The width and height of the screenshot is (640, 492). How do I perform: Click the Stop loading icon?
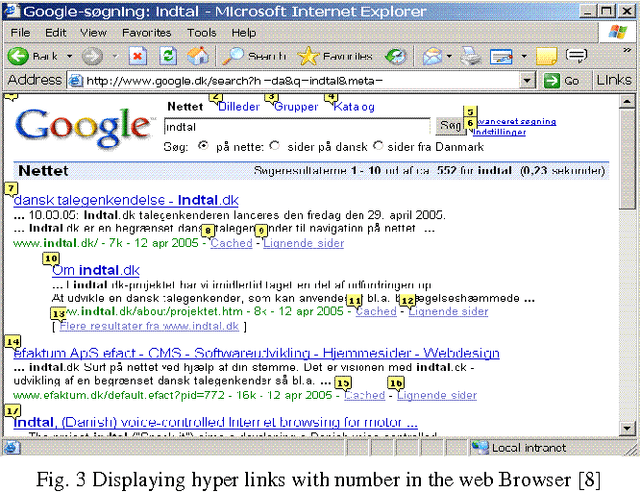coord(138,56)
